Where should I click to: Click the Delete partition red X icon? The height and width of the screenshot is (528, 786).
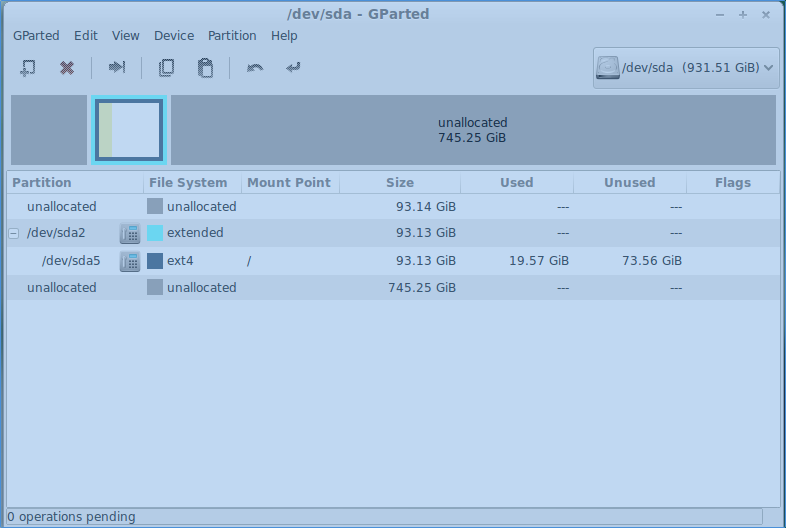(x=67, y=67)
